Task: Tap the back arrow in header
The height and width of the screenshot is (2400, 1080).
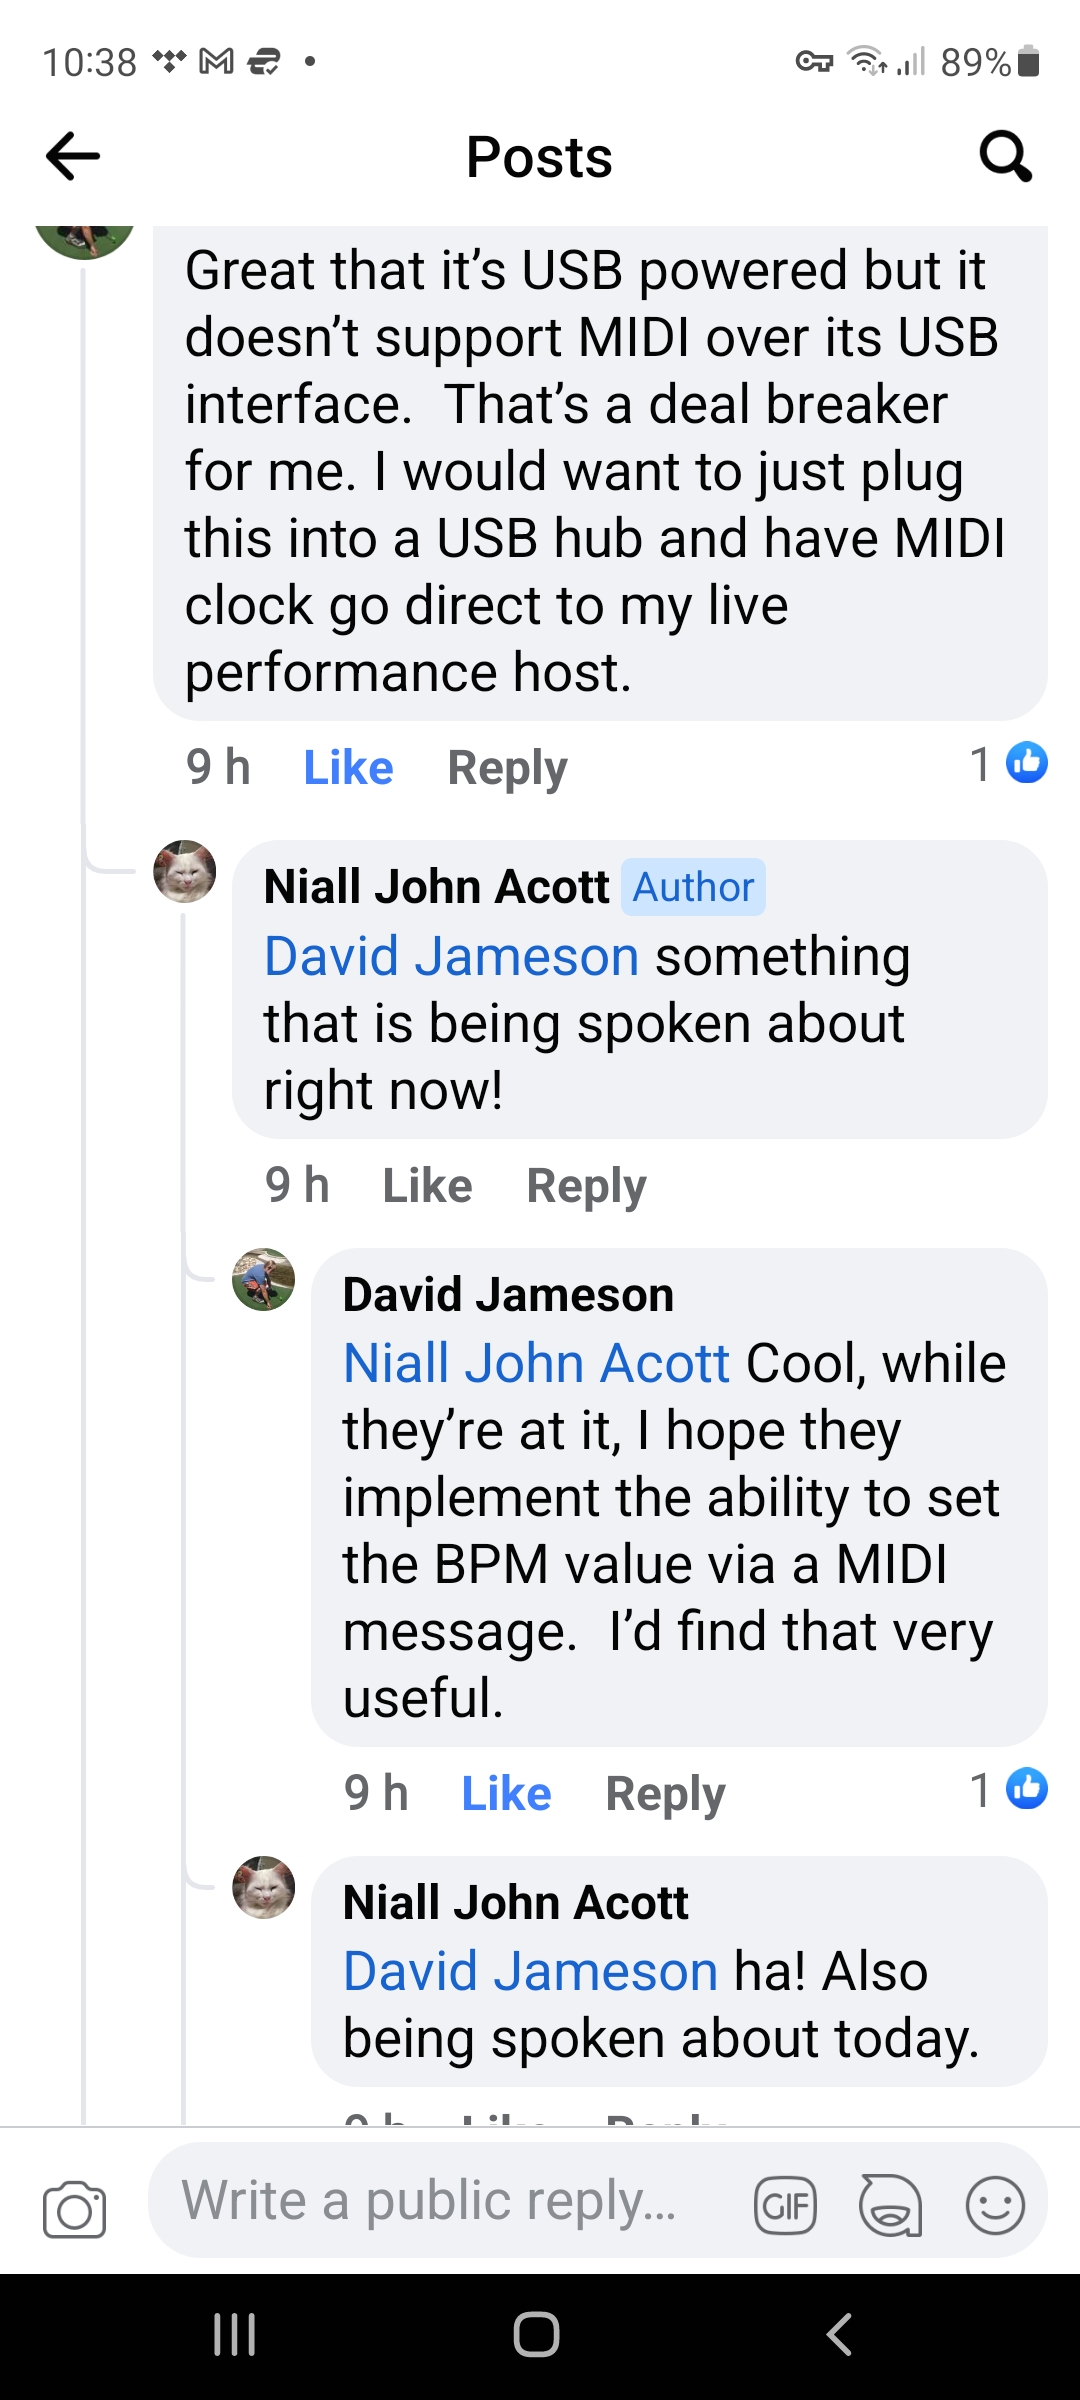Action: click(x=73, y=157)
